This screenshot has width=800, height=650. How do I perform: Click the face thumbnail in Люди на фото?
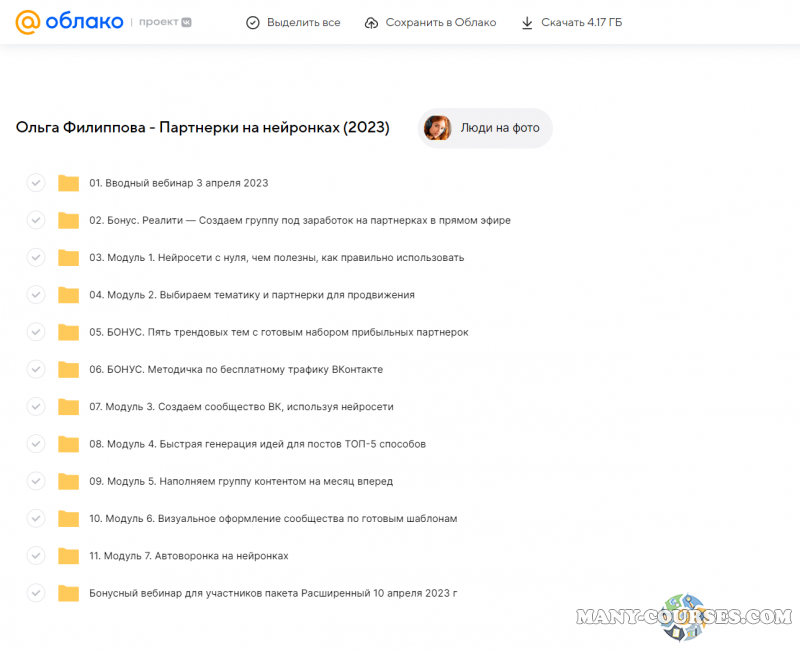click(x=438, y=128)
